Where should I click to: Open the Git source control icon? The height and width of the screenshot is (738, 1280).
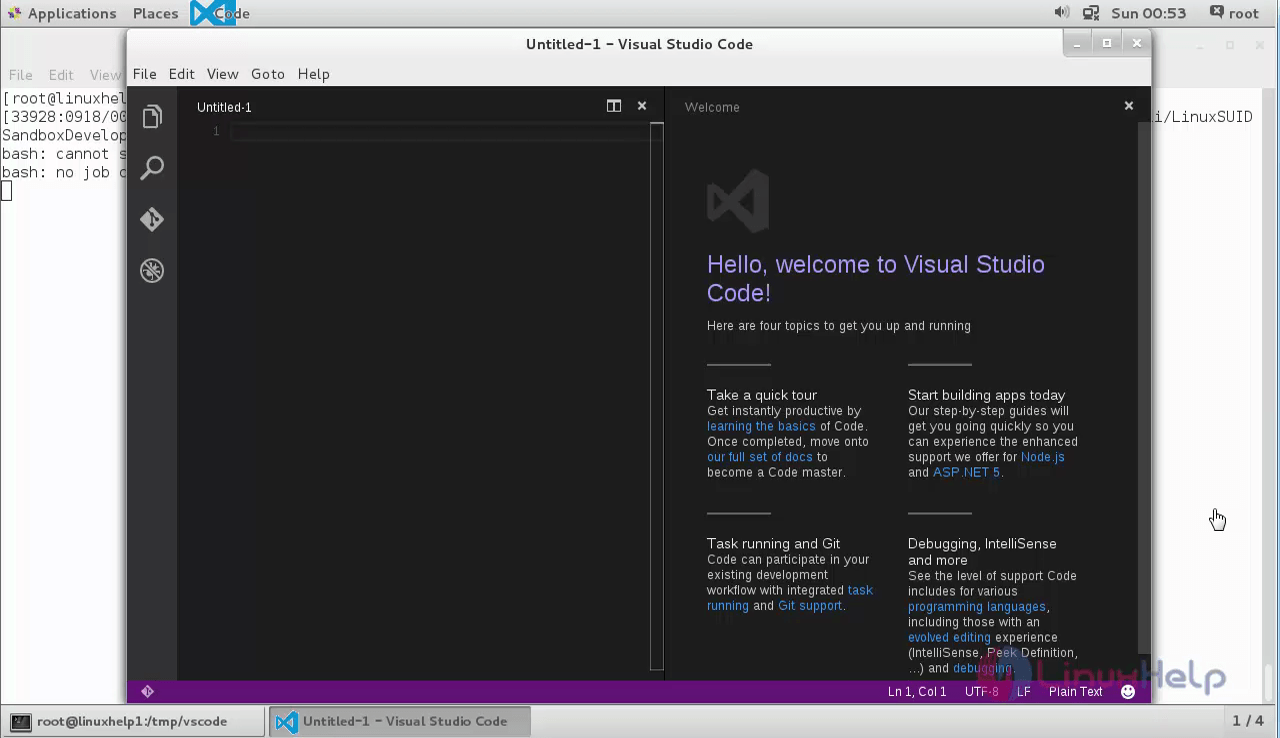pos(152,219)
